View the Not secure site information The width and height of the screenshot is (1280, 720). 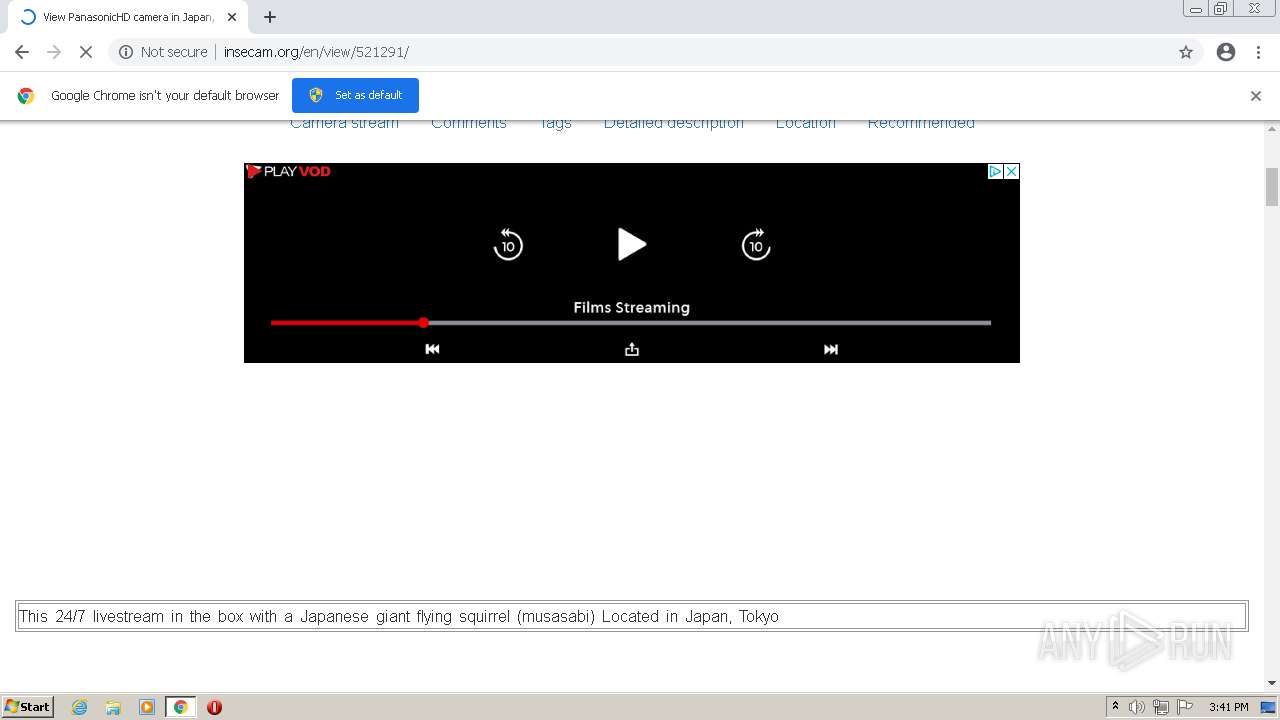163,52
